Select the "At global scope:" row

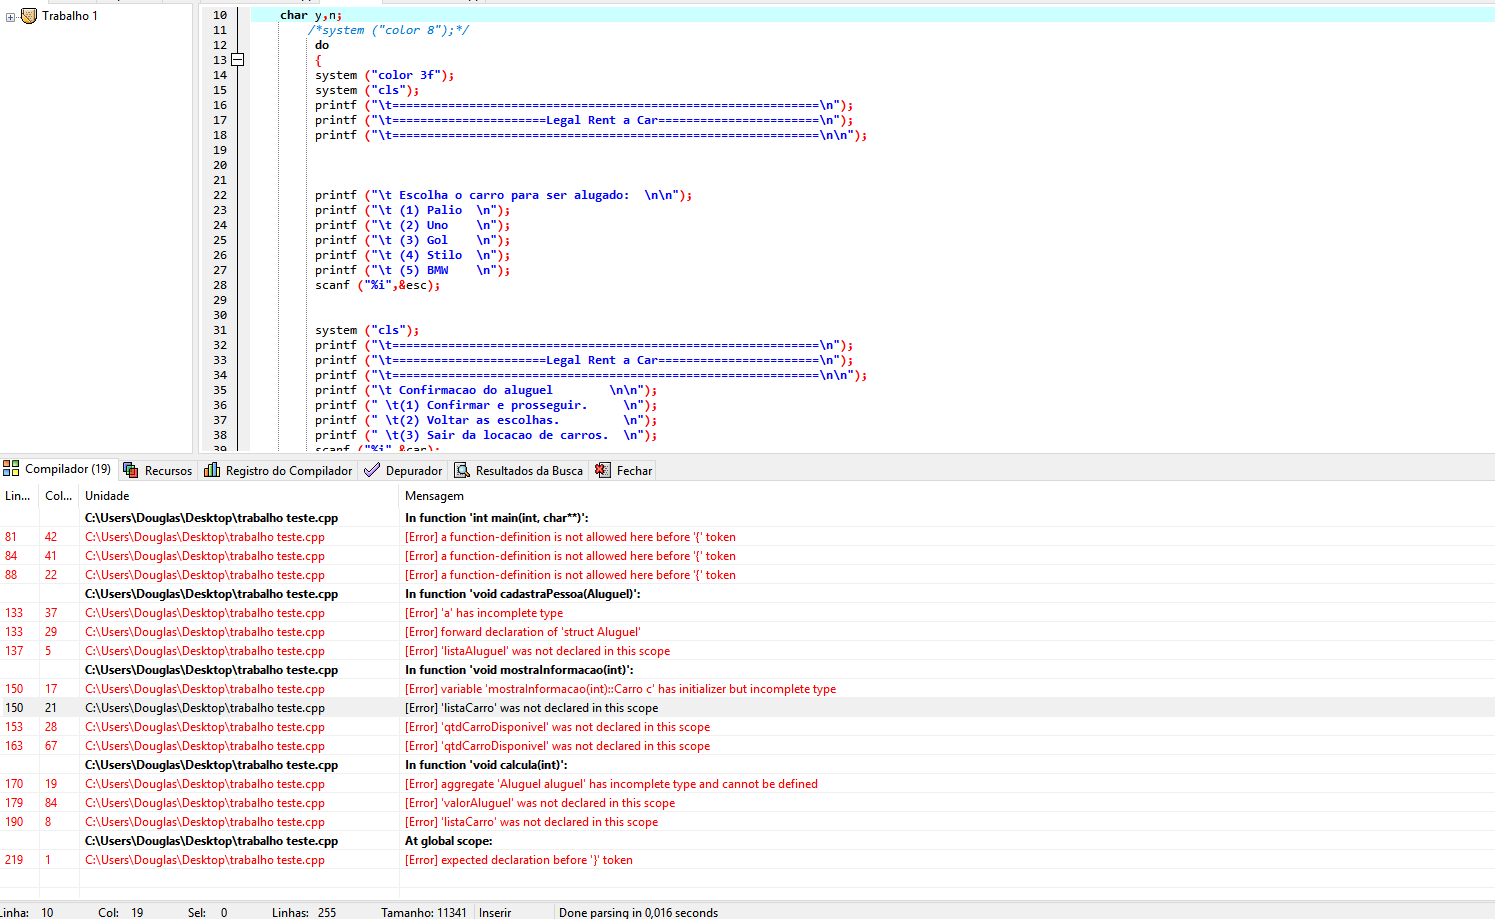[747, 841]
